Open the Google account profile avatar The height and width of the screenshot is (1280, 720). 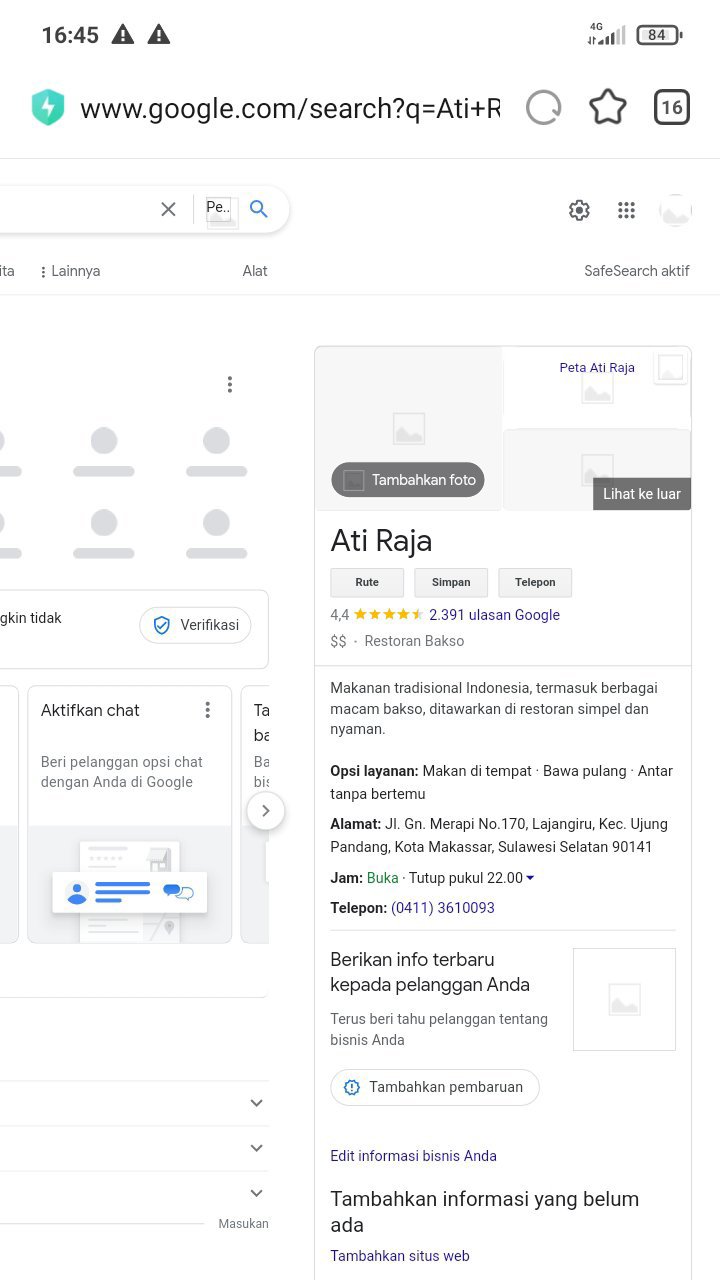pyautogui.click(x=676, y=210)
